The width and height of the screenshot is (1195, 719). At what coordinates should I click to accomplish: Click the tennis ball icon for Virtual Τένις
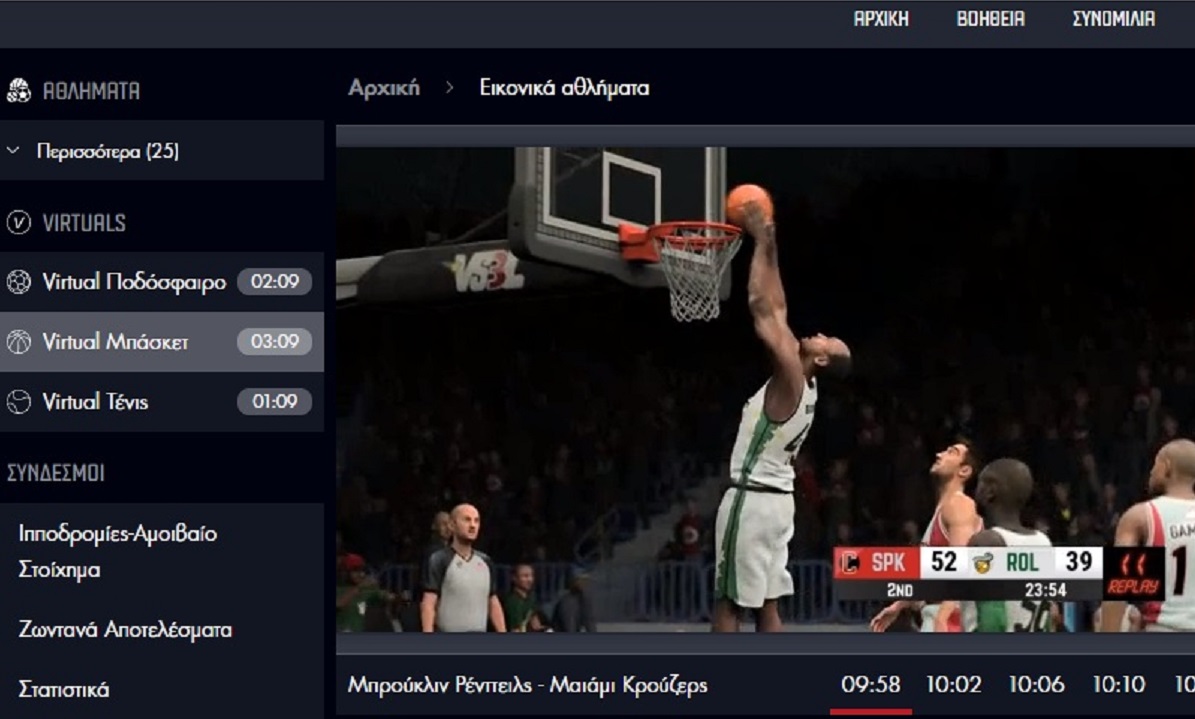pyautogui.click(x=18, y=402)
